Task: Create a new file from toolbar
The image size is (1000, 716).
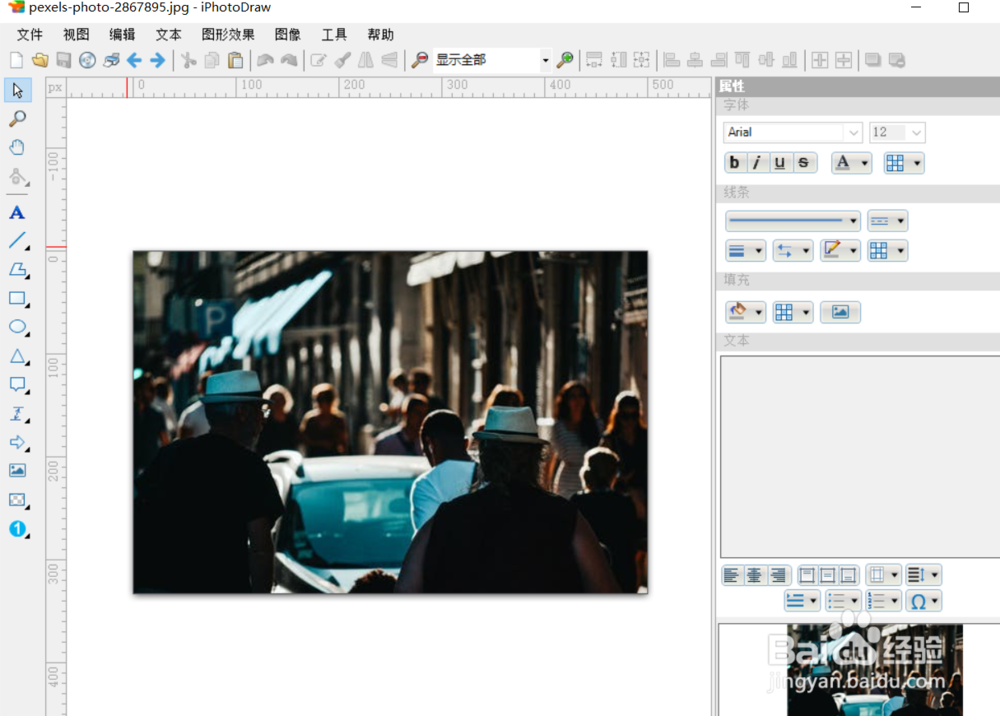Action: (x=17, y=61)
